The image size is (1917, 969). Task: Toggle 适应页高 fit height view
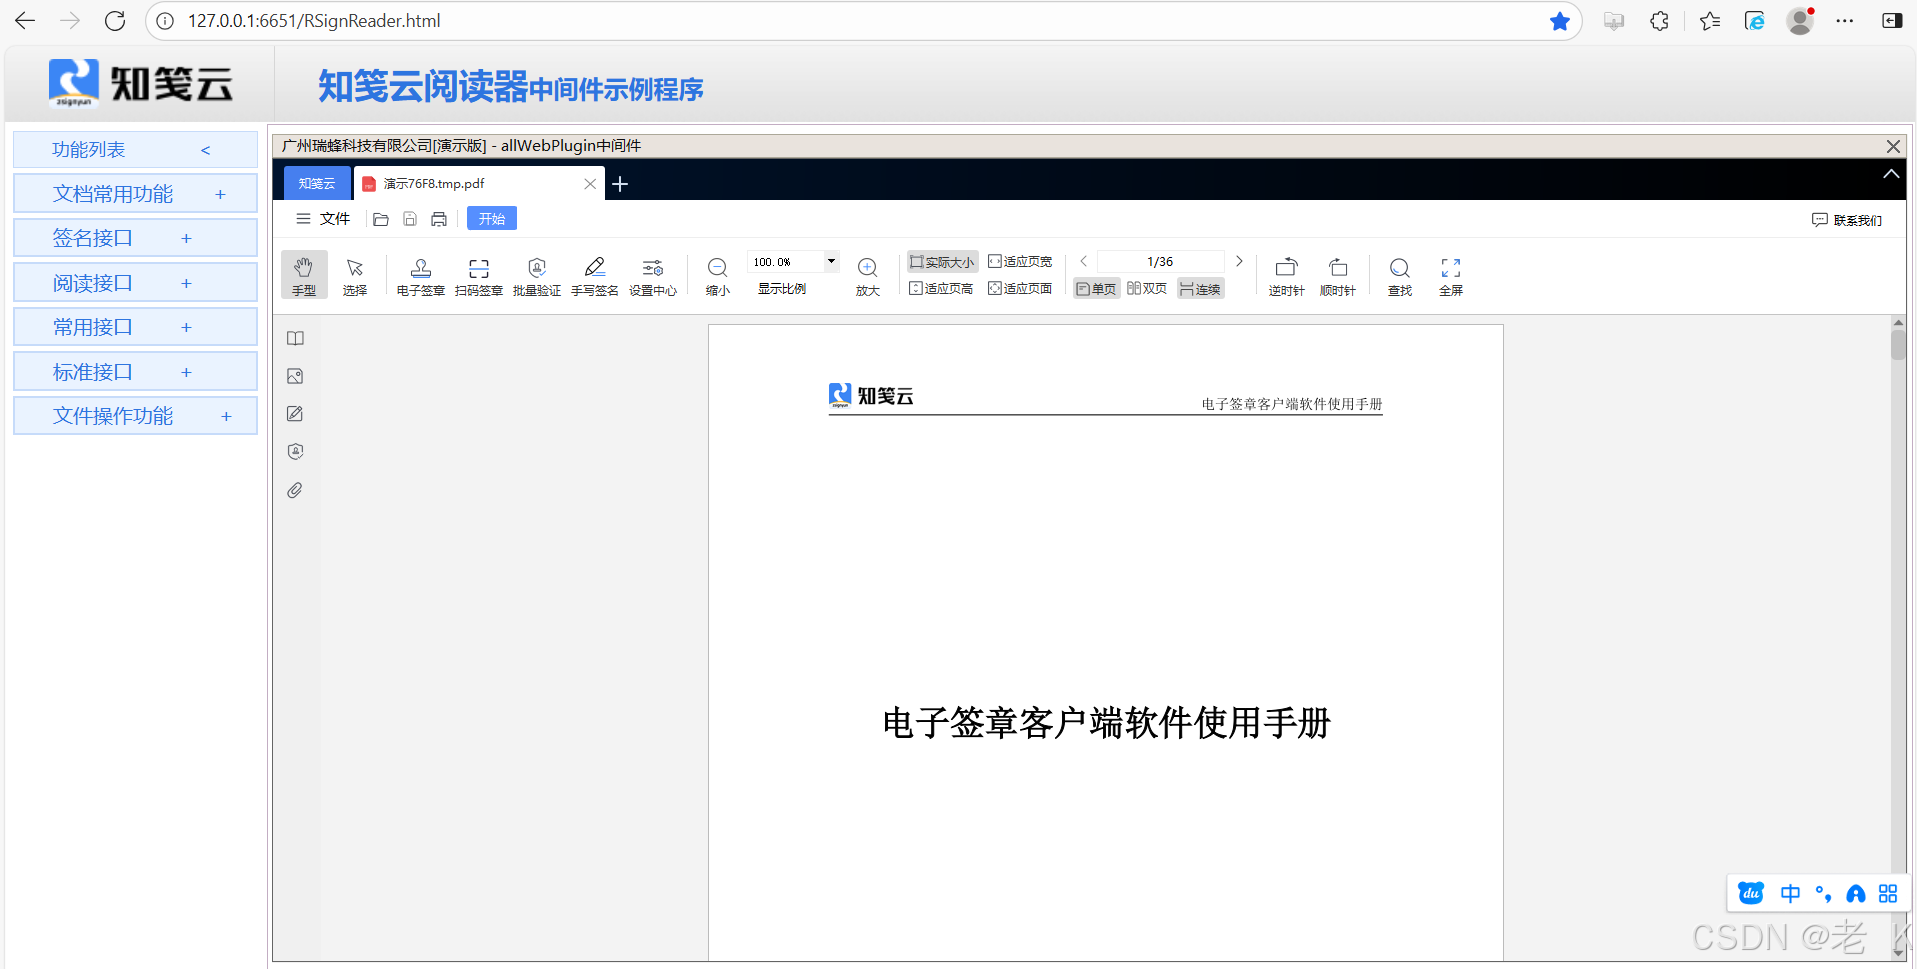click(x=941, y=288)
